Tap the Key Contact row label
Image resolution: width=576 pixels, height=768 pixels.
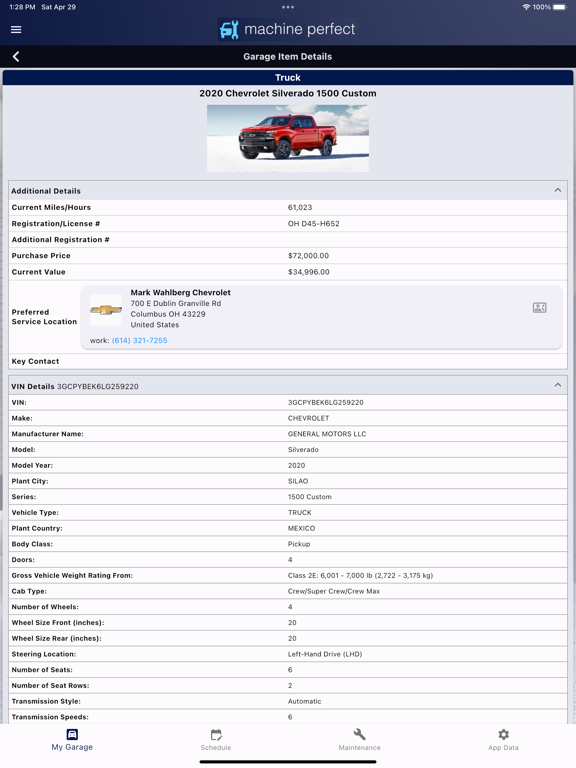(35, 361)
